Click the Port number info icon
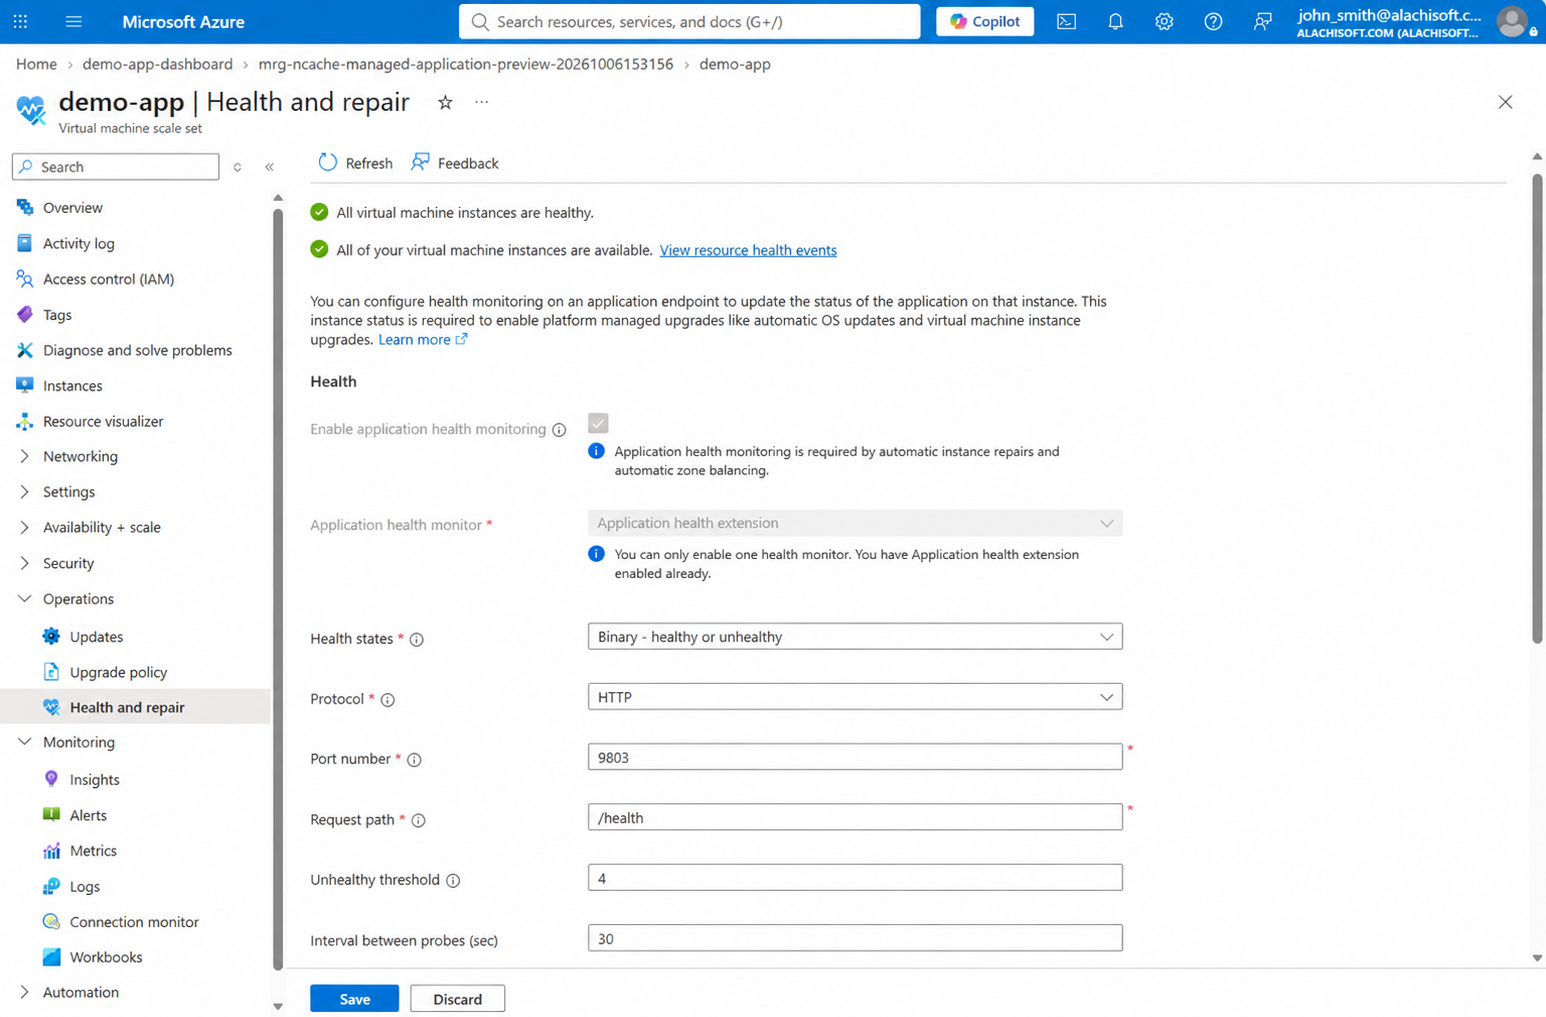The image size is (1546, 1017). (414, 760)
